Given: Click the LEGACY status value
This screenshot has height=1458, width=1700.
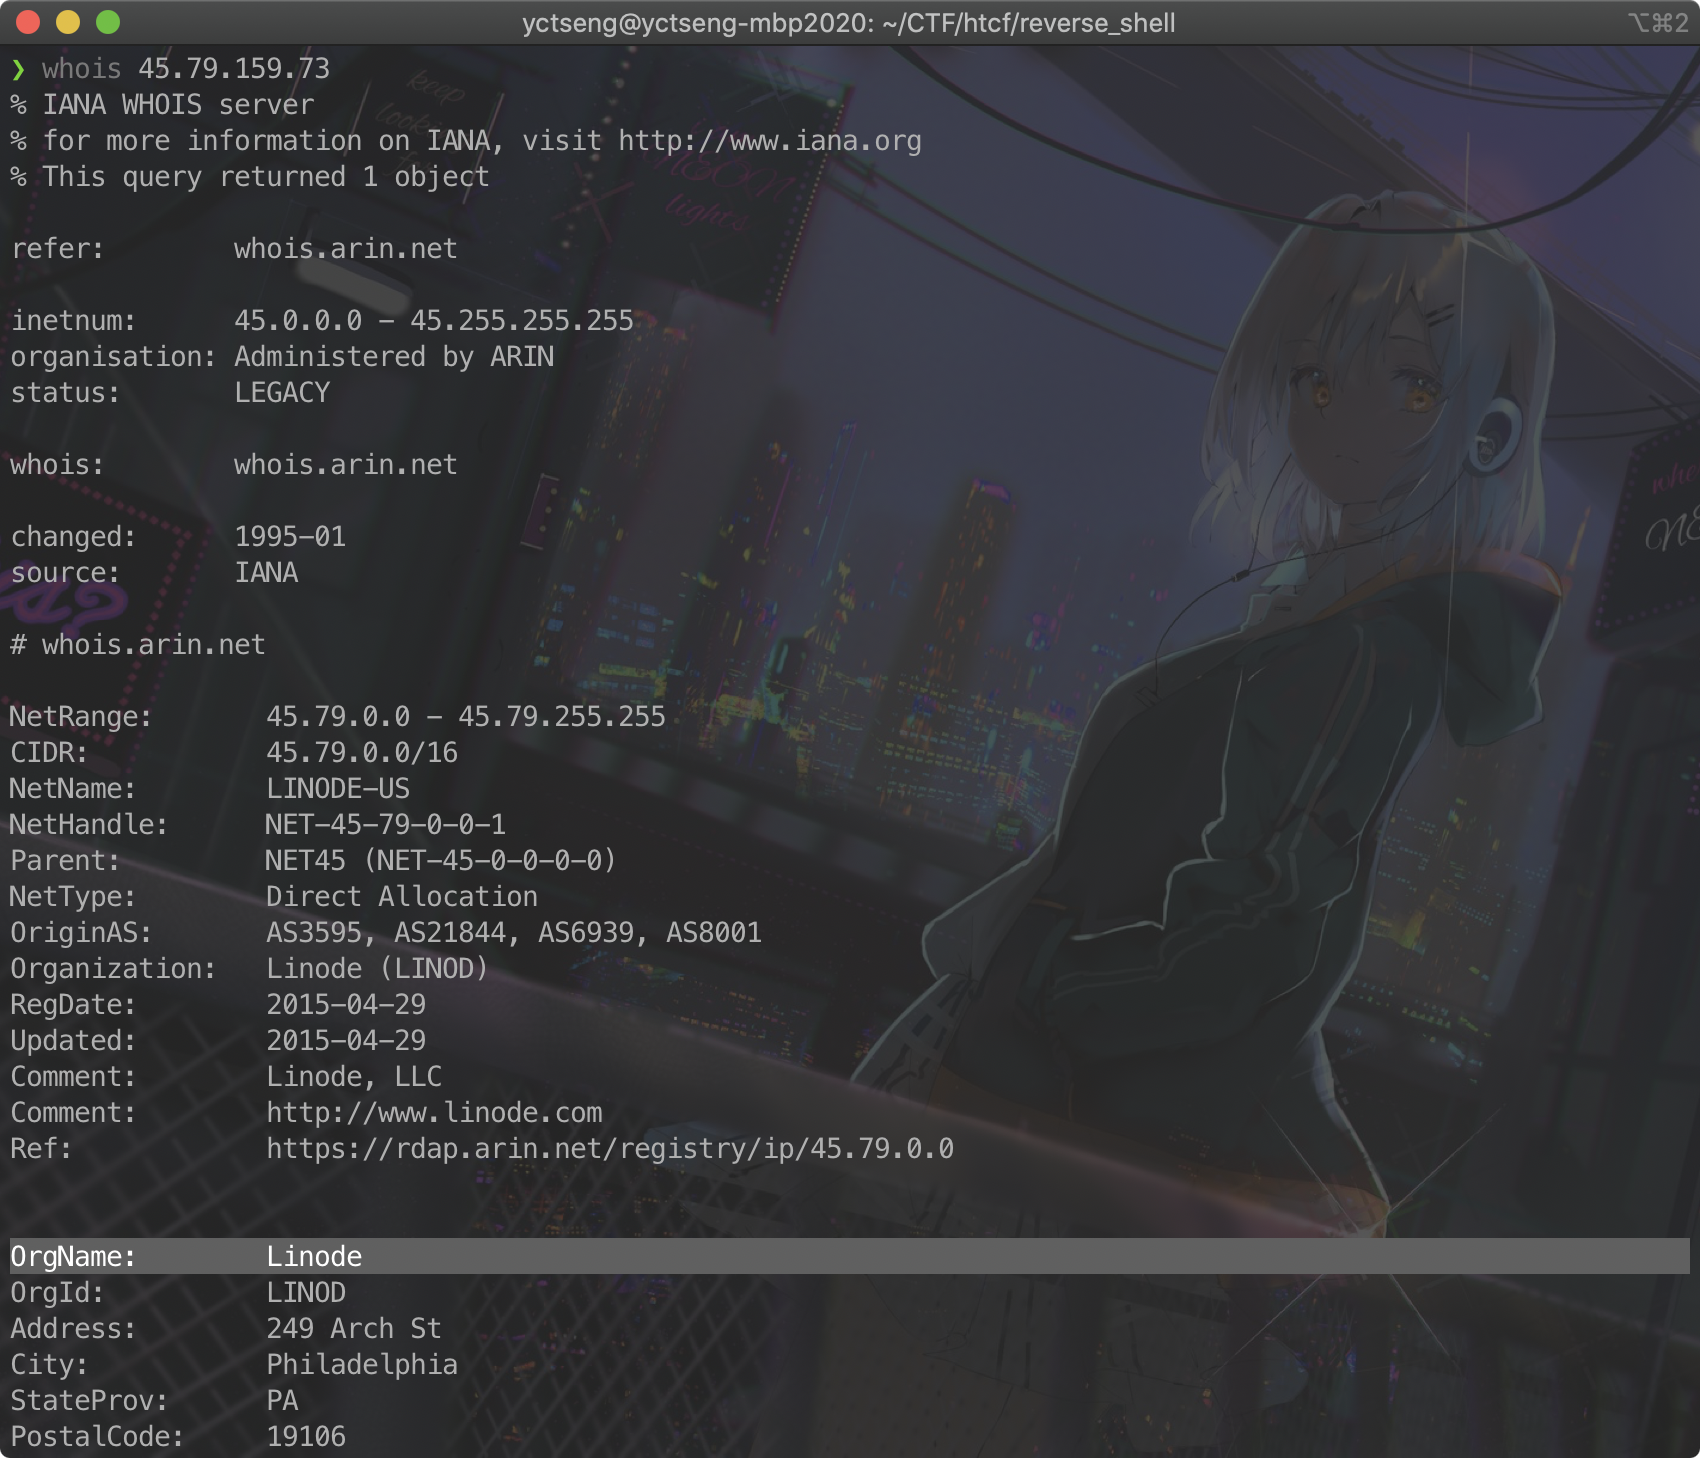Looking at the screenshot, I should coord(282,393).
